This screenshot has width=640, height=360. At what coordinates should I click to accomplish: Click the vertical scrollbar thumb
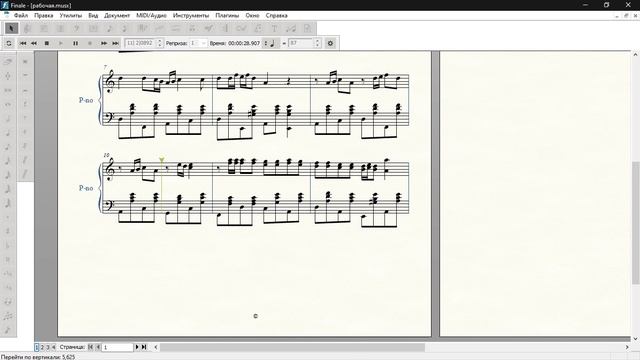click(x=636, y=223)
